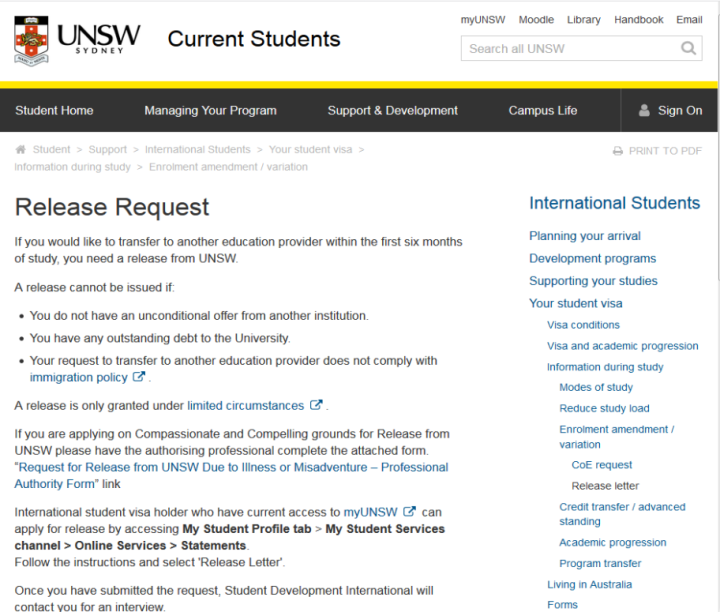Click the UNSW Sydney crest logo
The height and width of the screenshot is (612, 720).
(x=31, y=40)
